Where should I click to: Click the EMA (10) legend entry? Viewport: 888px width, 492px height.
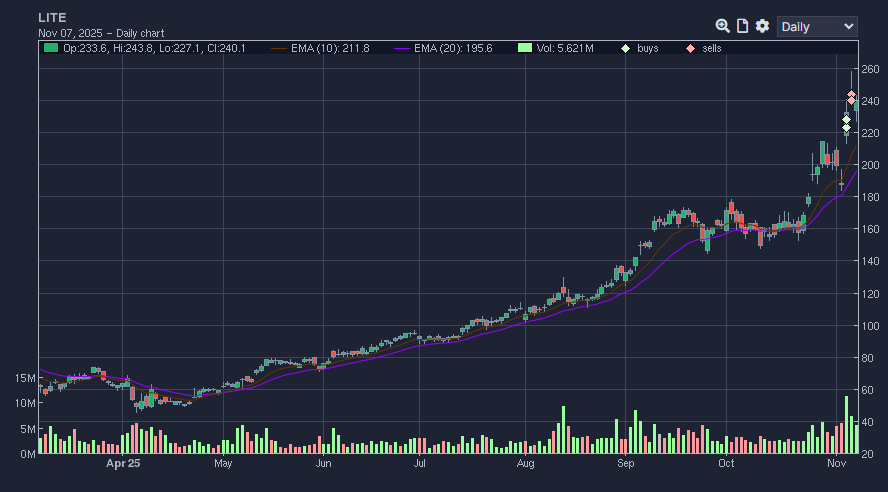point(320,49)
